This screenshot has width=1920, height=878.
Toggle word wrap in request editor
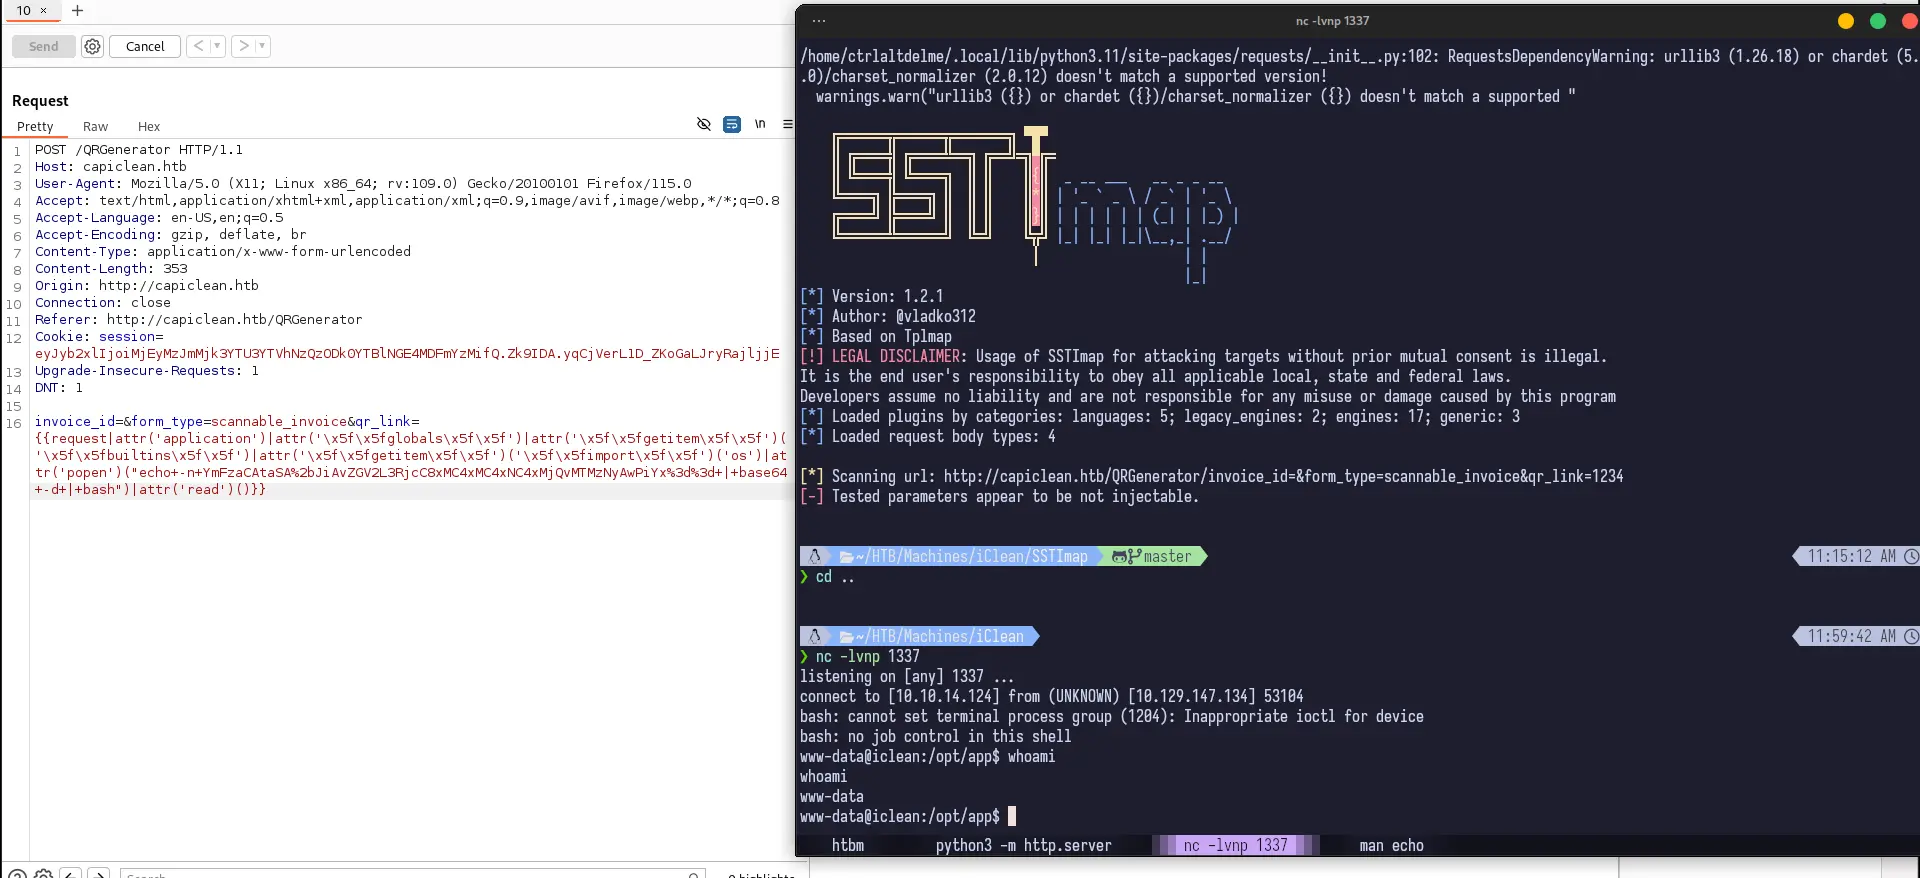(732, 124)
